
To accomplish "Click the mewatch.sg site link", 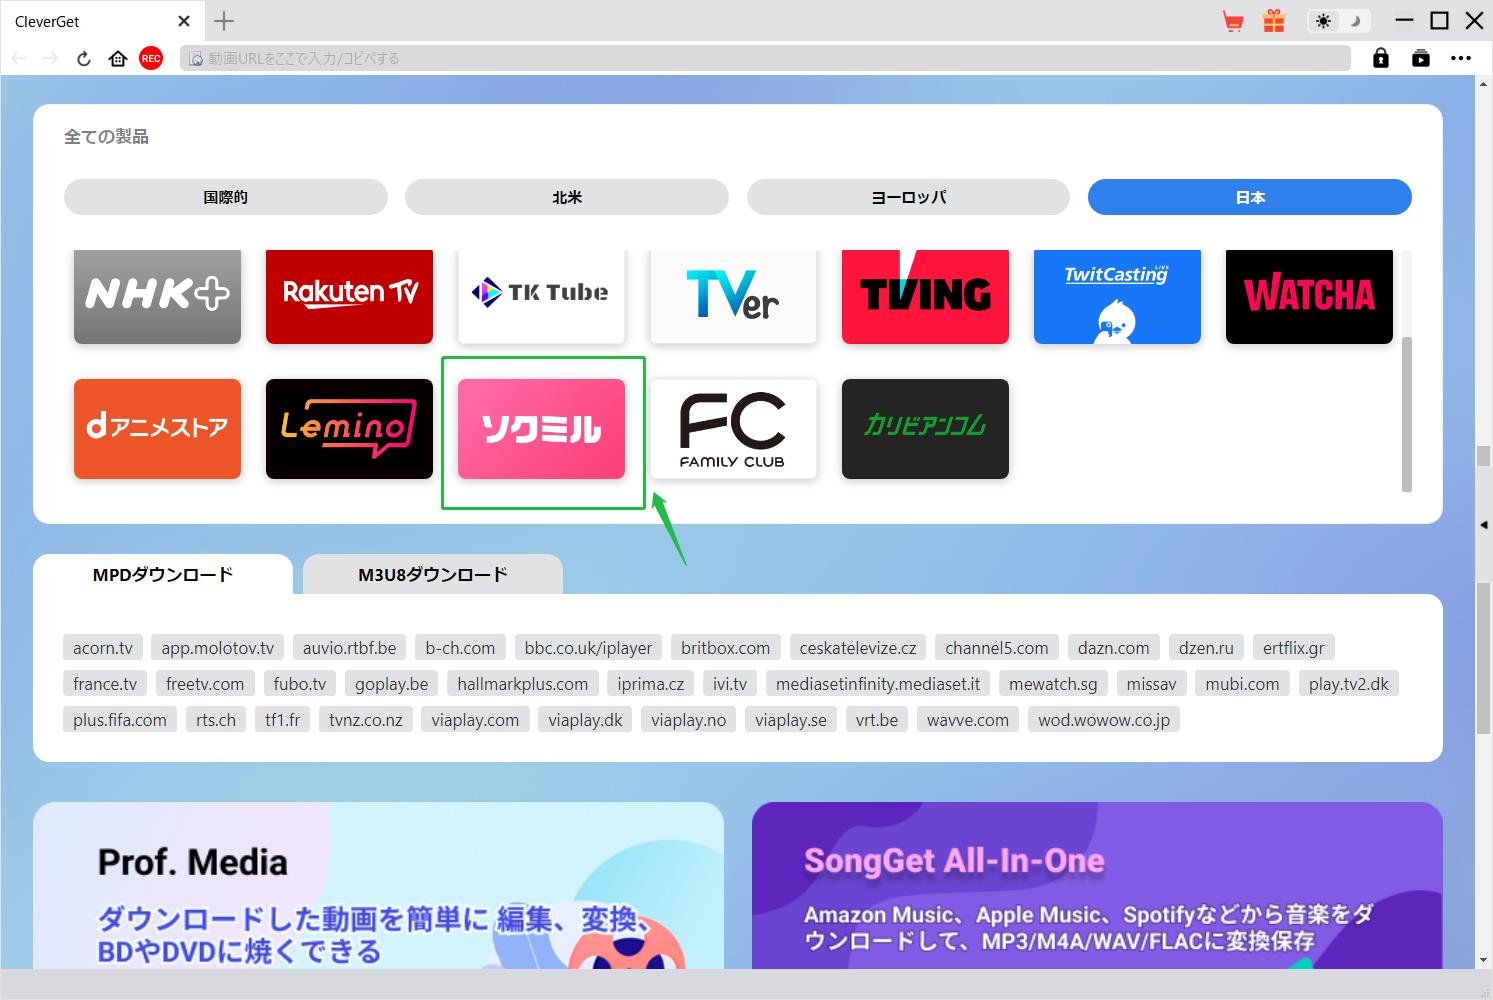I will pos(1053,684).
